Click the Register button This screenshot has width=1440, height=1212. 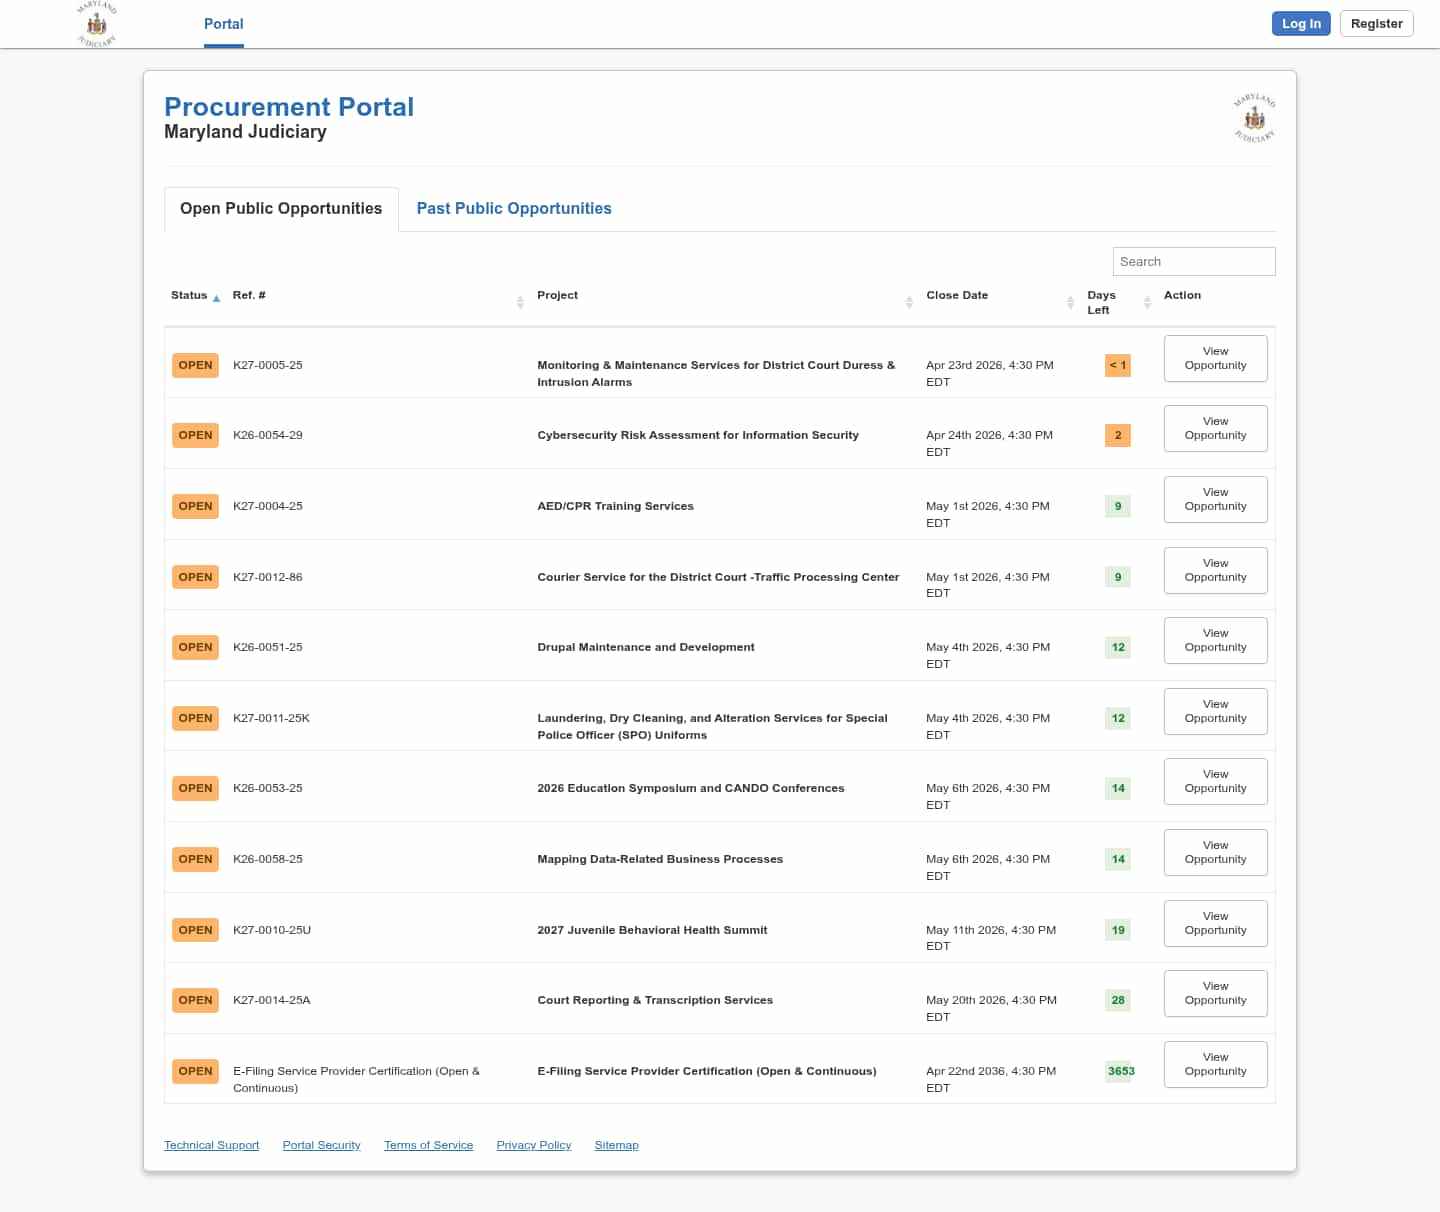click(x=1376, y=24)
